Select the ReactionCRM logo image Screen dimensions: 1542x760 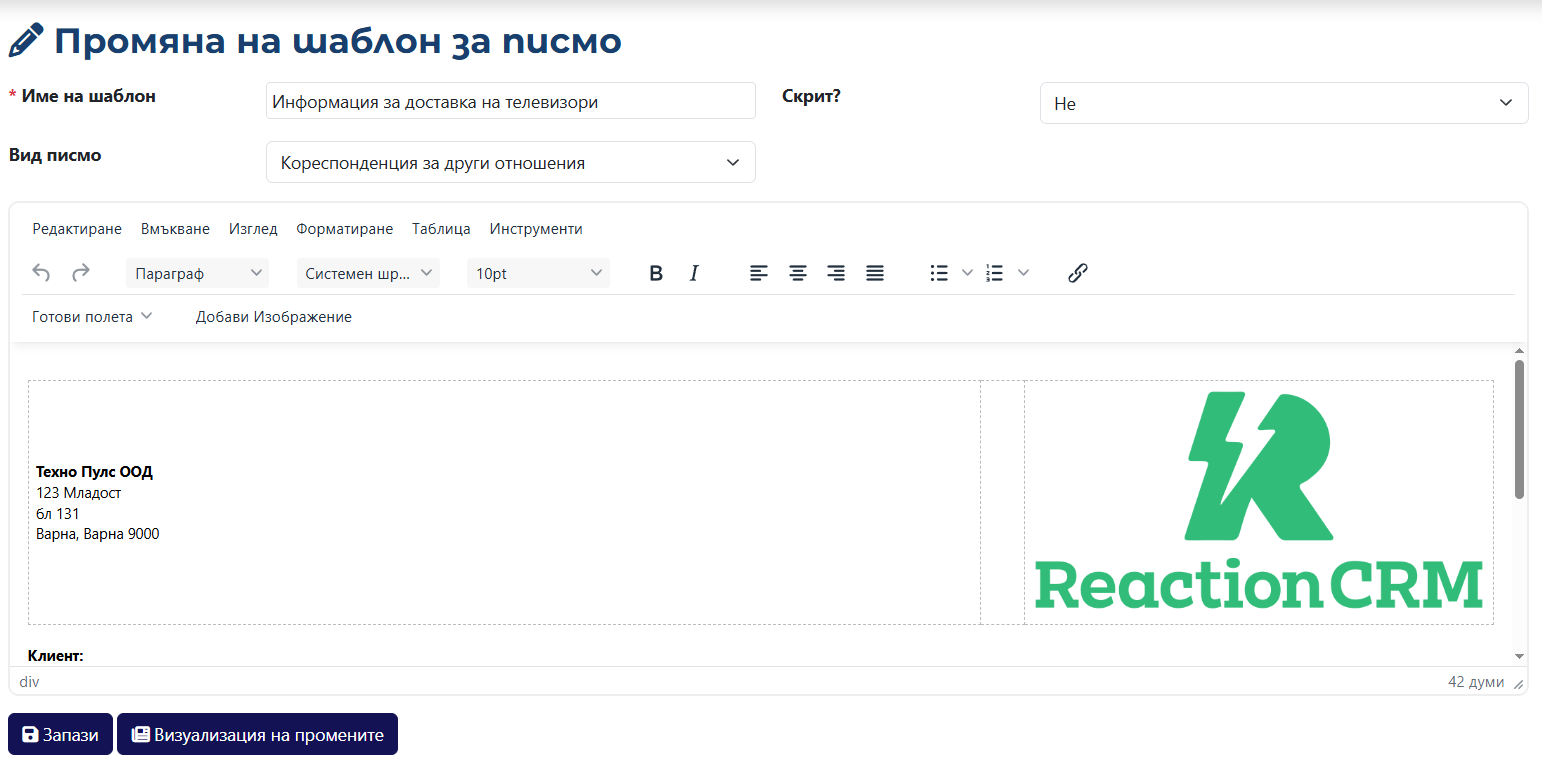(x=1258, y=501)
